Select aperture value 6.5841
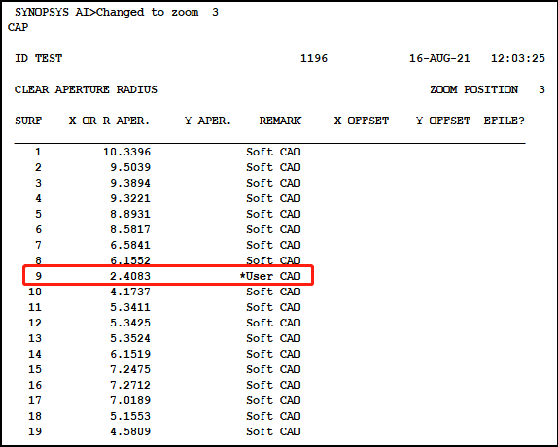This screenshot has height=447, width=558. (130, 245)
